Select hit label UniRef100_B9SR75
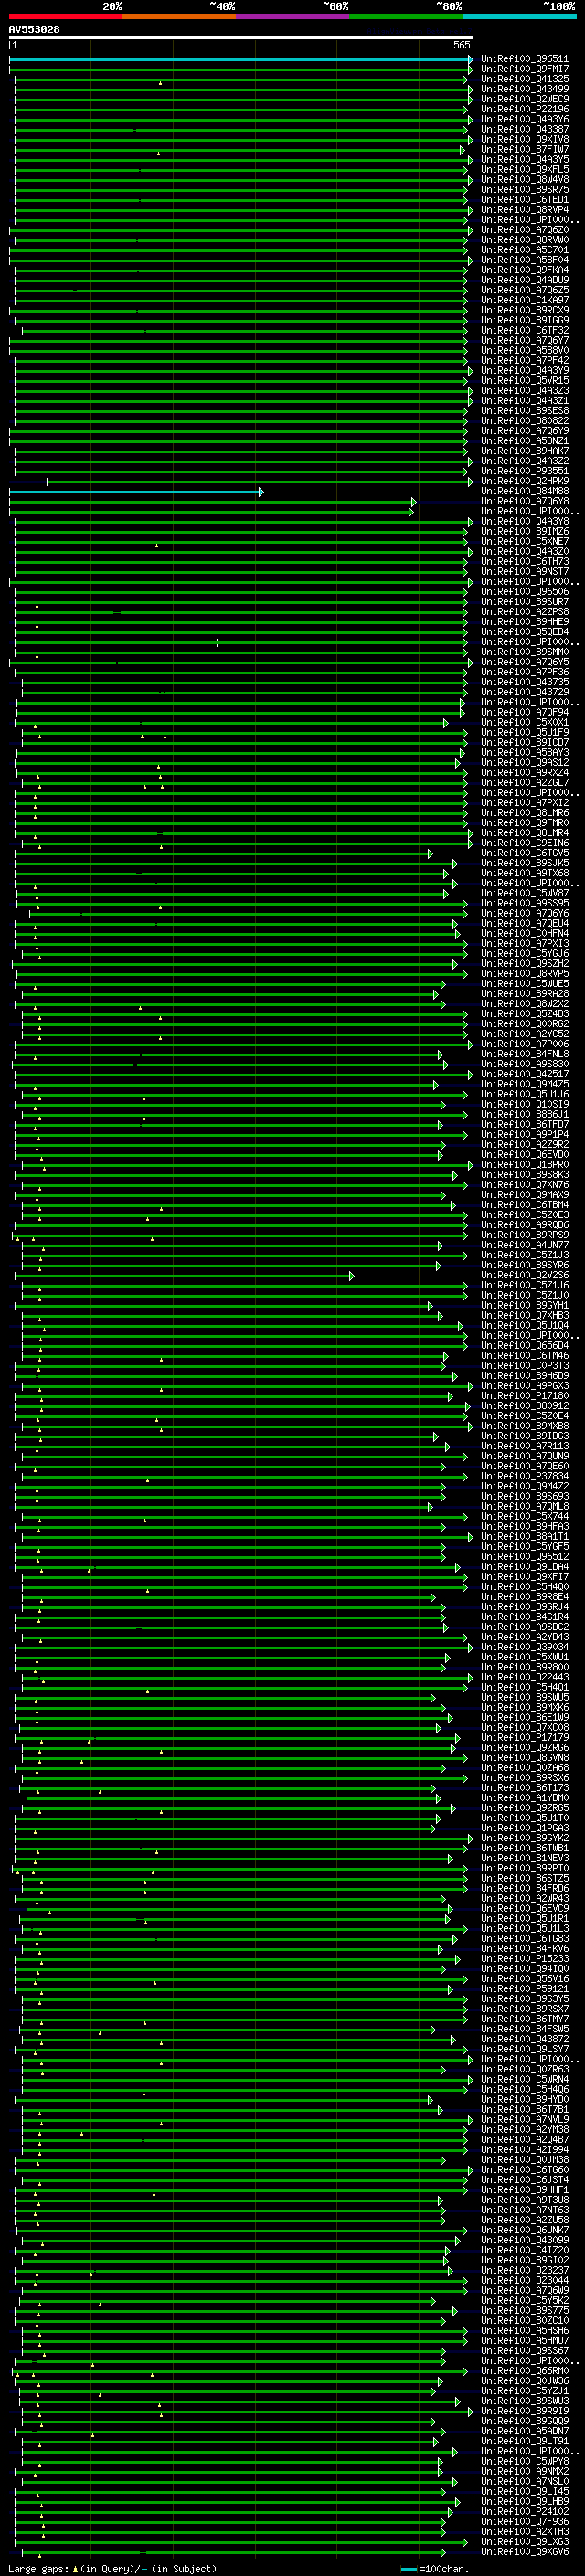This screenshot has width=585, height=2576. (x=525, y=190)
